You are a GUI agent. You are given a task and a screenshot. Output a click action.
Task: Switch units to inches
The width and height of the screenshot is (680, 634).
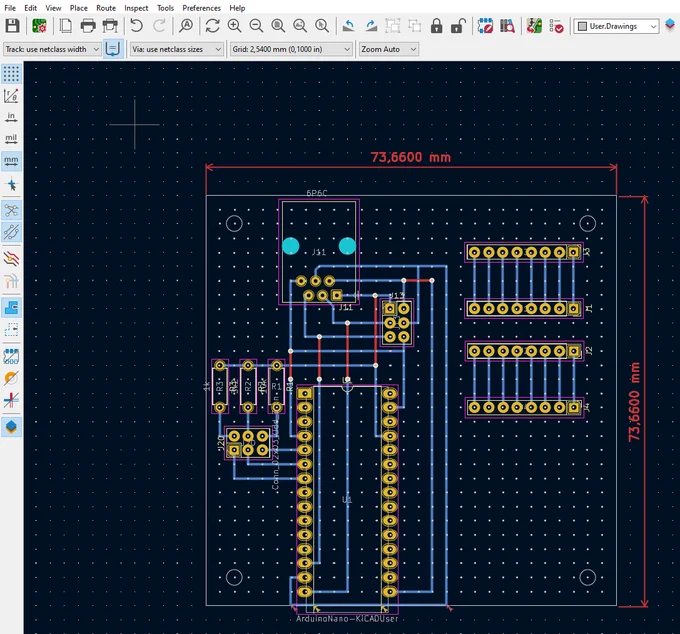11,117
